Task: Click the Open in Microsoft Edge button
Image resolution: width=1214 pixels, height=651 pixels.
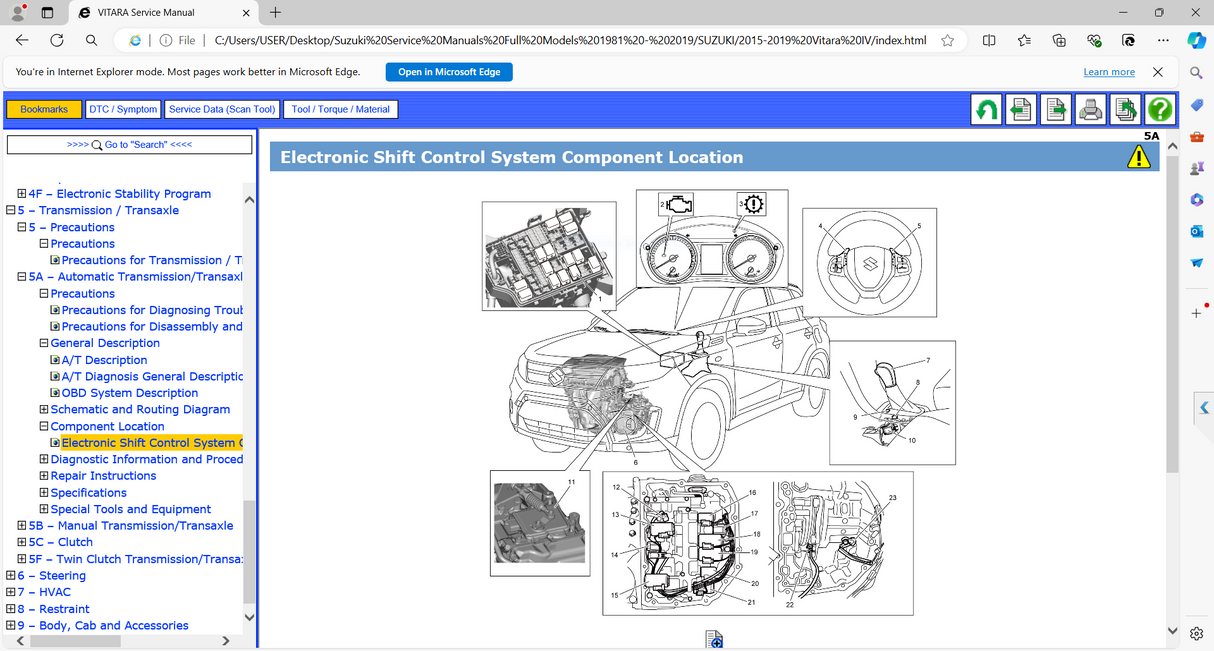Action: coord(449,71)
